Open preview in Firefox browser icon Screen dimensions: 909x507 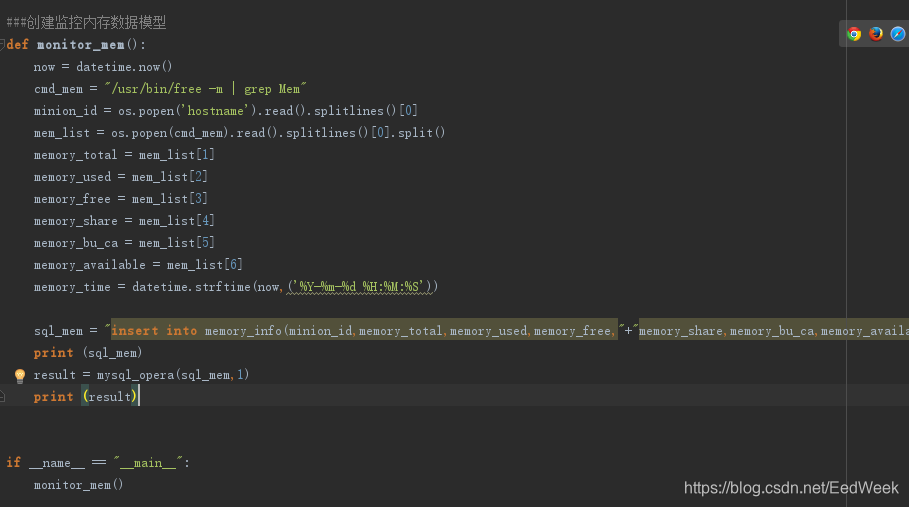click(876, 34)
